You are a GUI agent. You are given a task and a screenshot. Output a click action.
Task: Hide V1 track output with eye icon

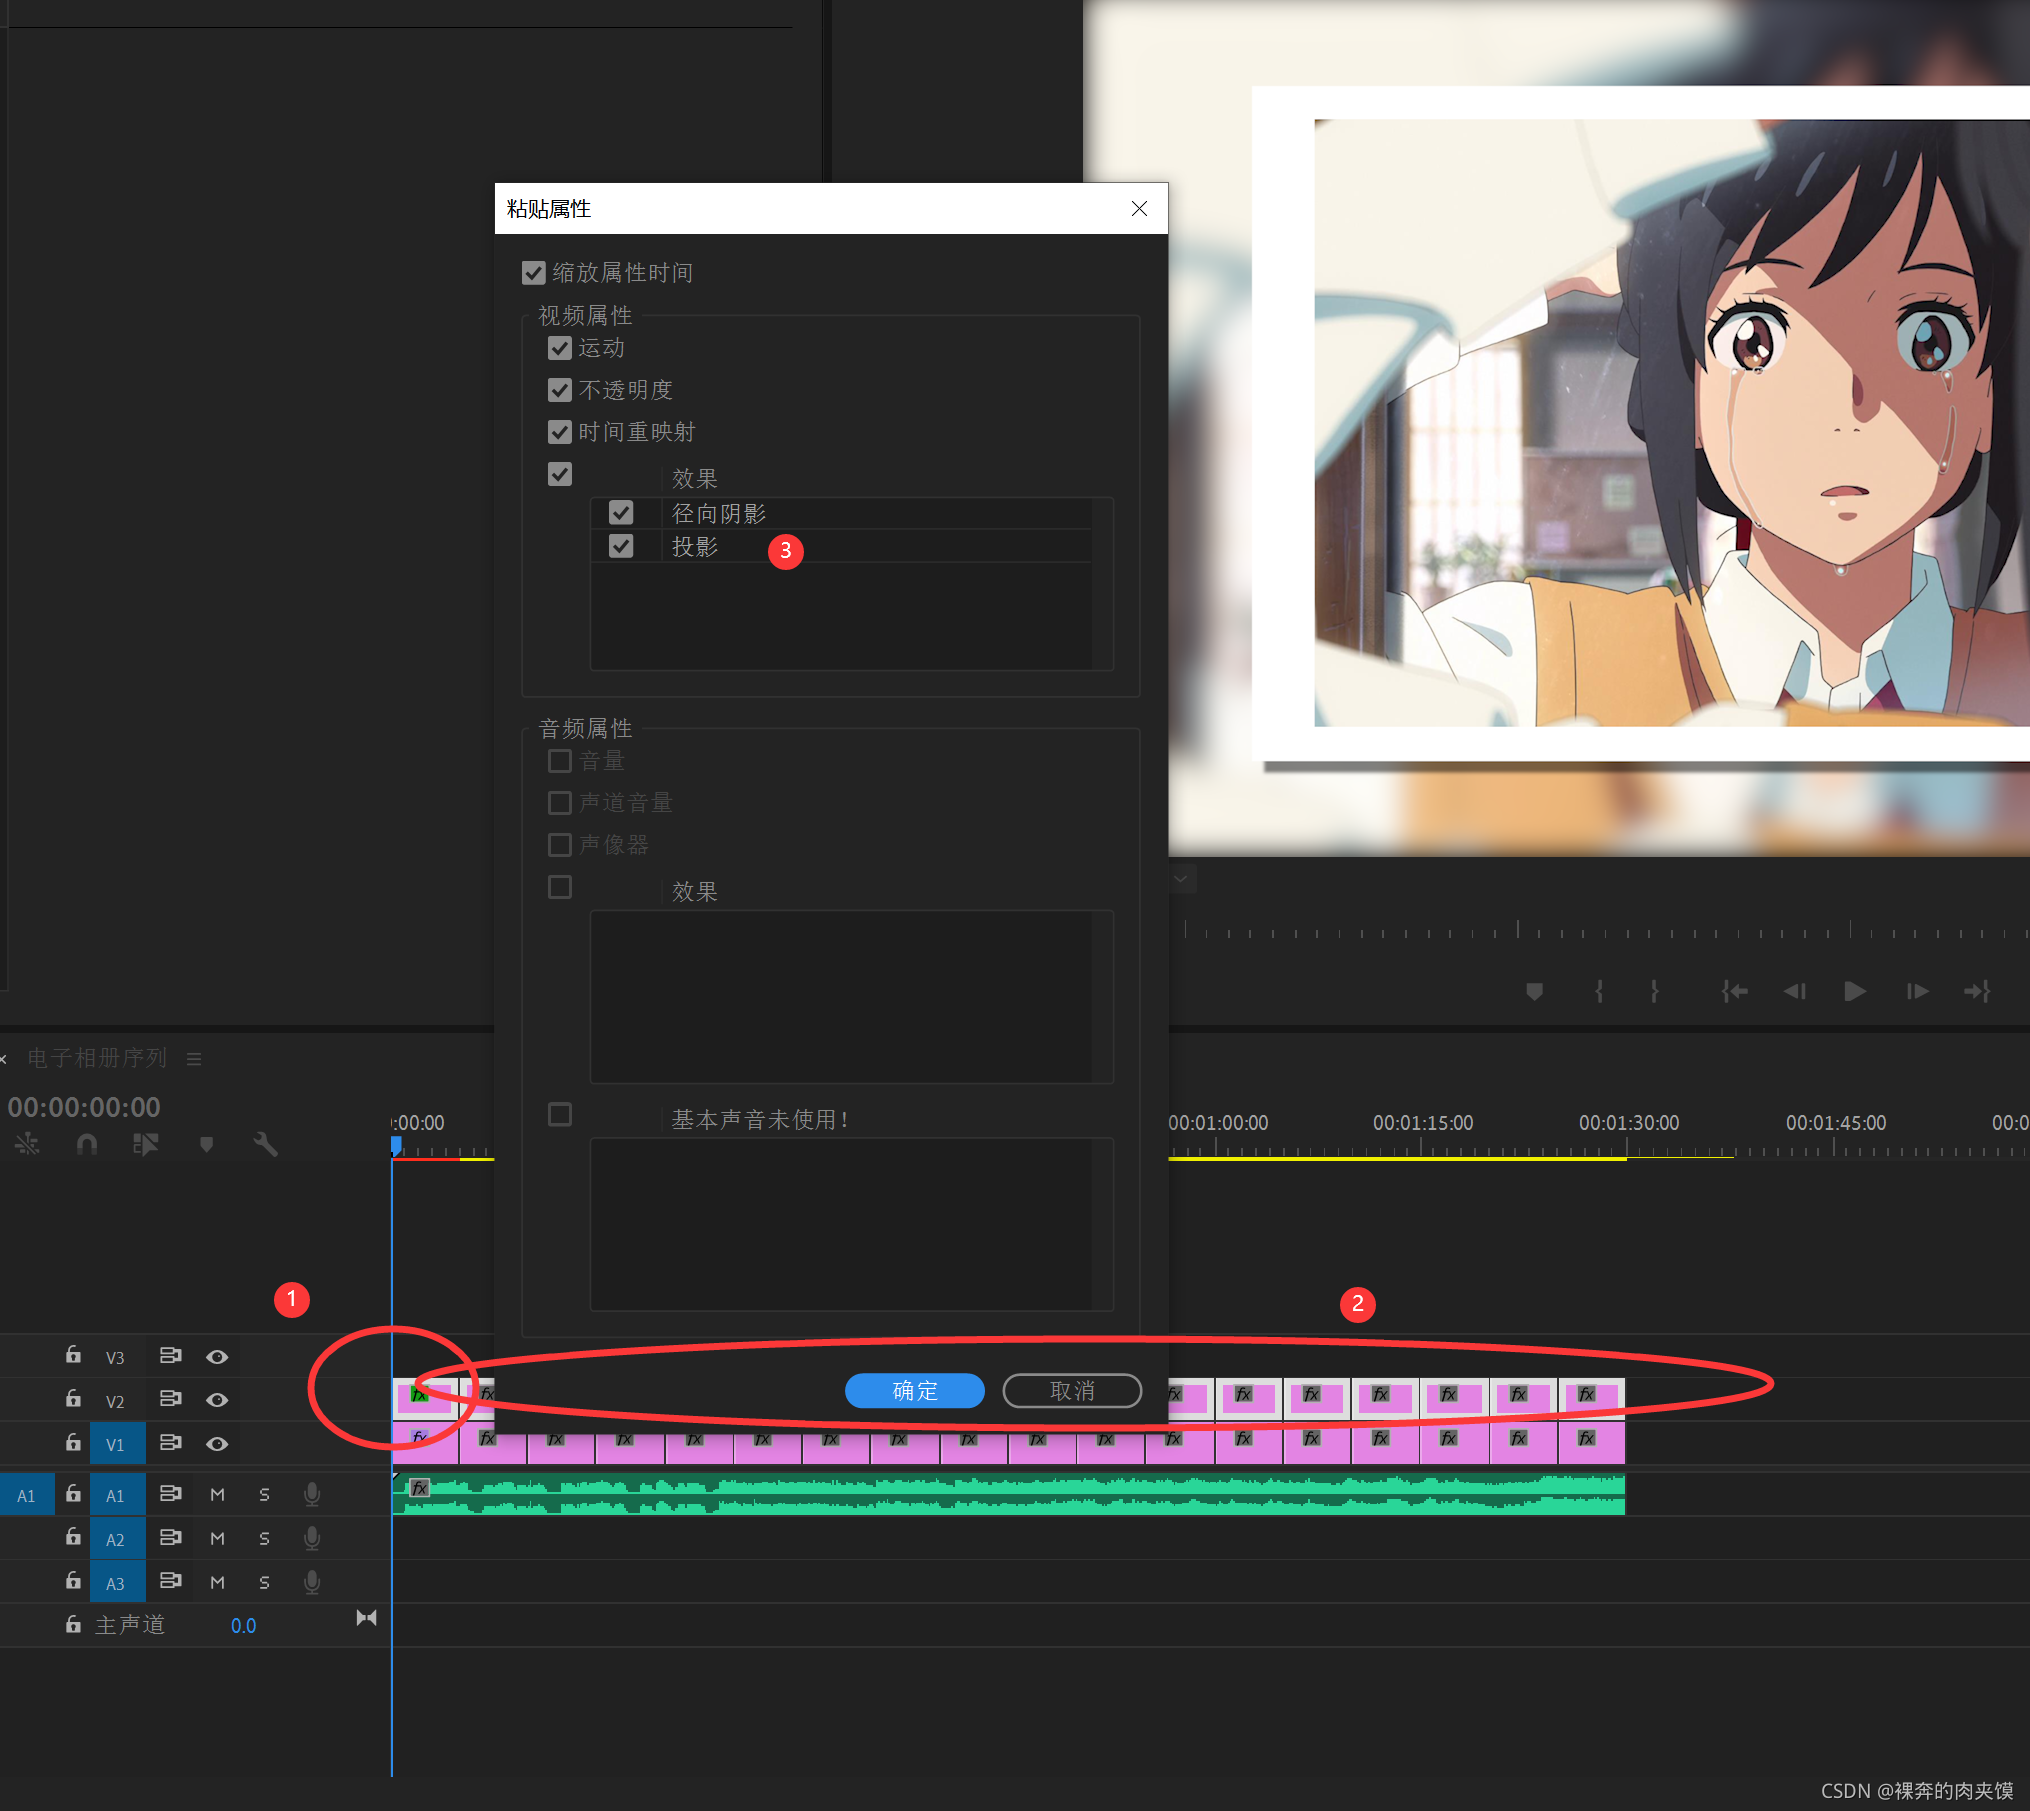[217, 1444]
